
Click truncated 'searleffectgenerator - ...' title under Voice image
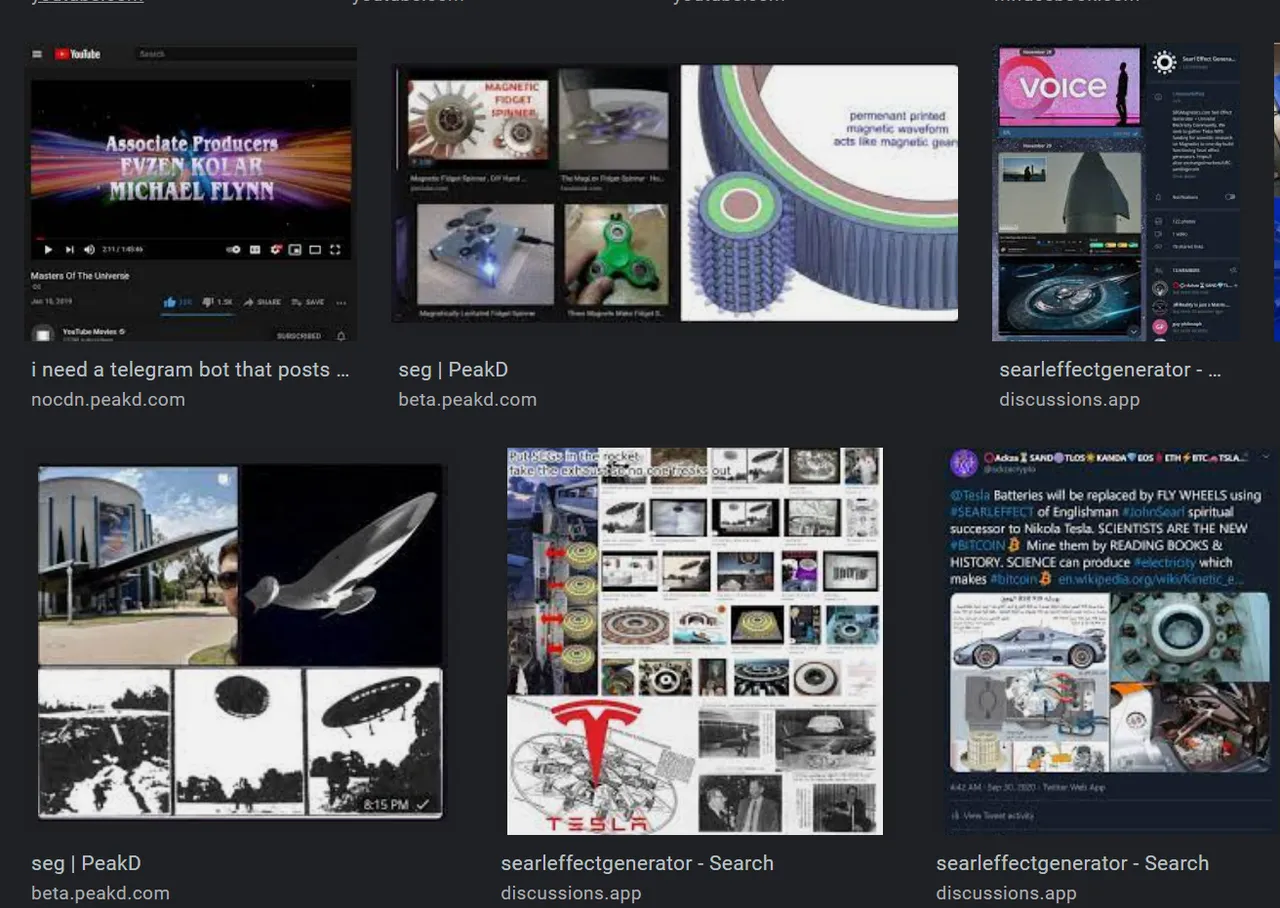[1110, 369]
